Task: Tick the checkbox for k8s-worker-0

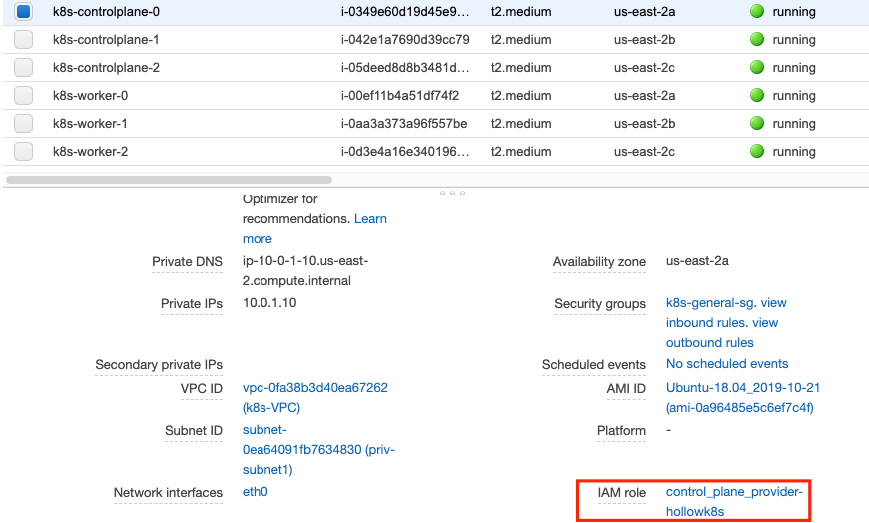Action: point(24,96)
